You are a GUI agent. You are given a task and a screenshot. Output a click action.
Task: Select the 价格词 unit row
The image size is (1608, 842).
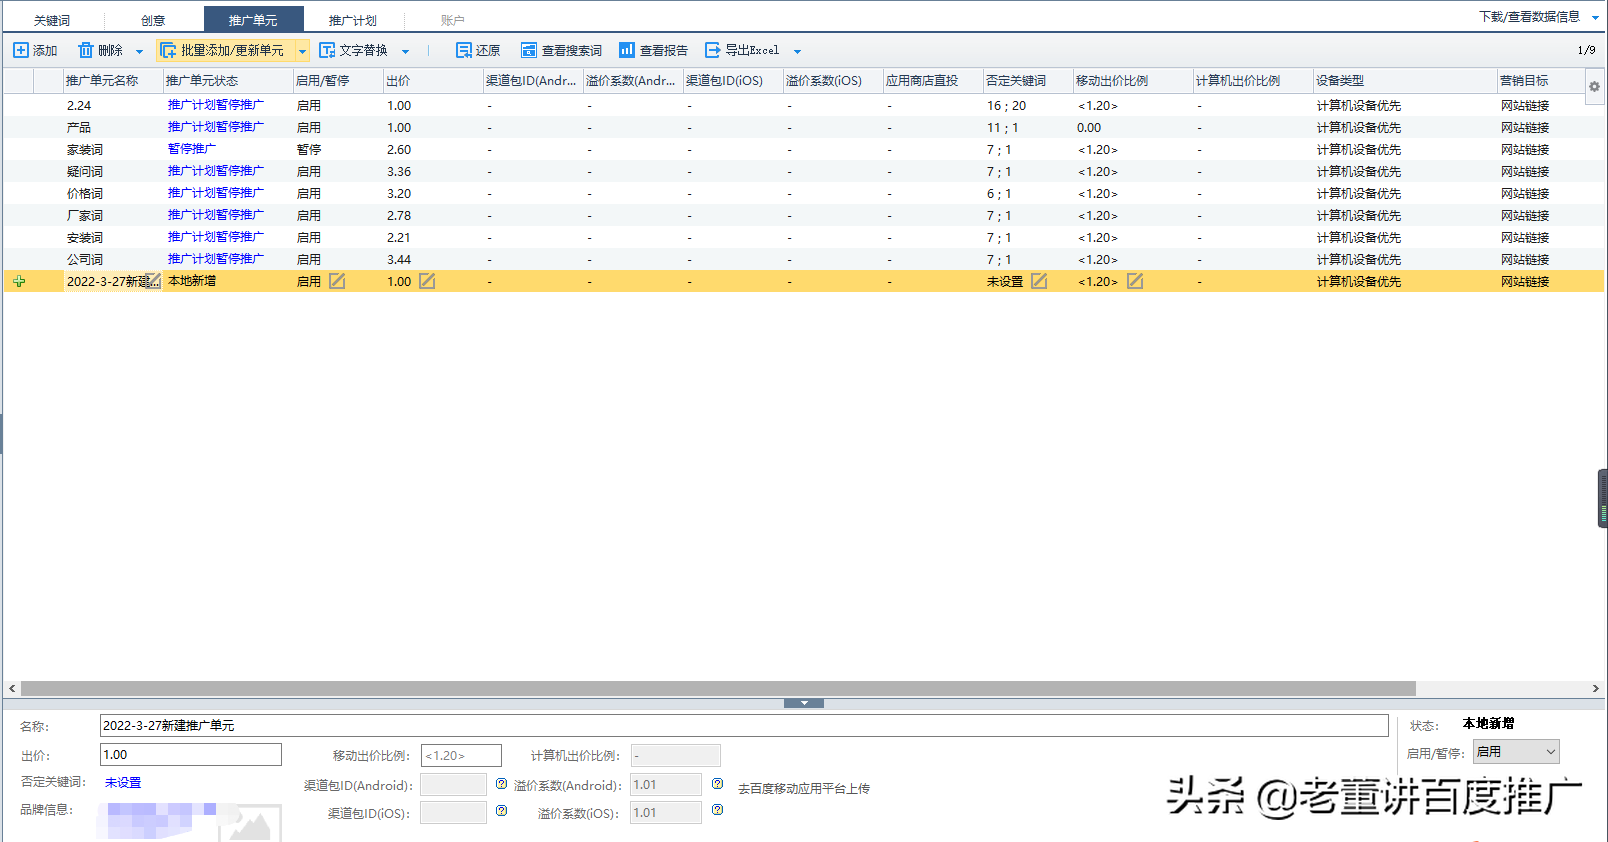pos(804,193)
